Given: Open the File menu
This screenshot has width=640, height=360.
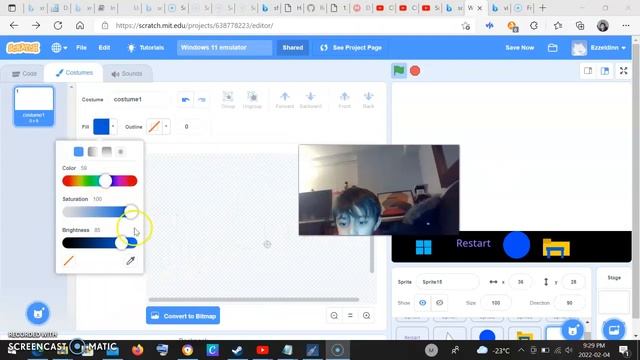Looking at the screenshot, I should pyautogui.click(x=81, y=48).
